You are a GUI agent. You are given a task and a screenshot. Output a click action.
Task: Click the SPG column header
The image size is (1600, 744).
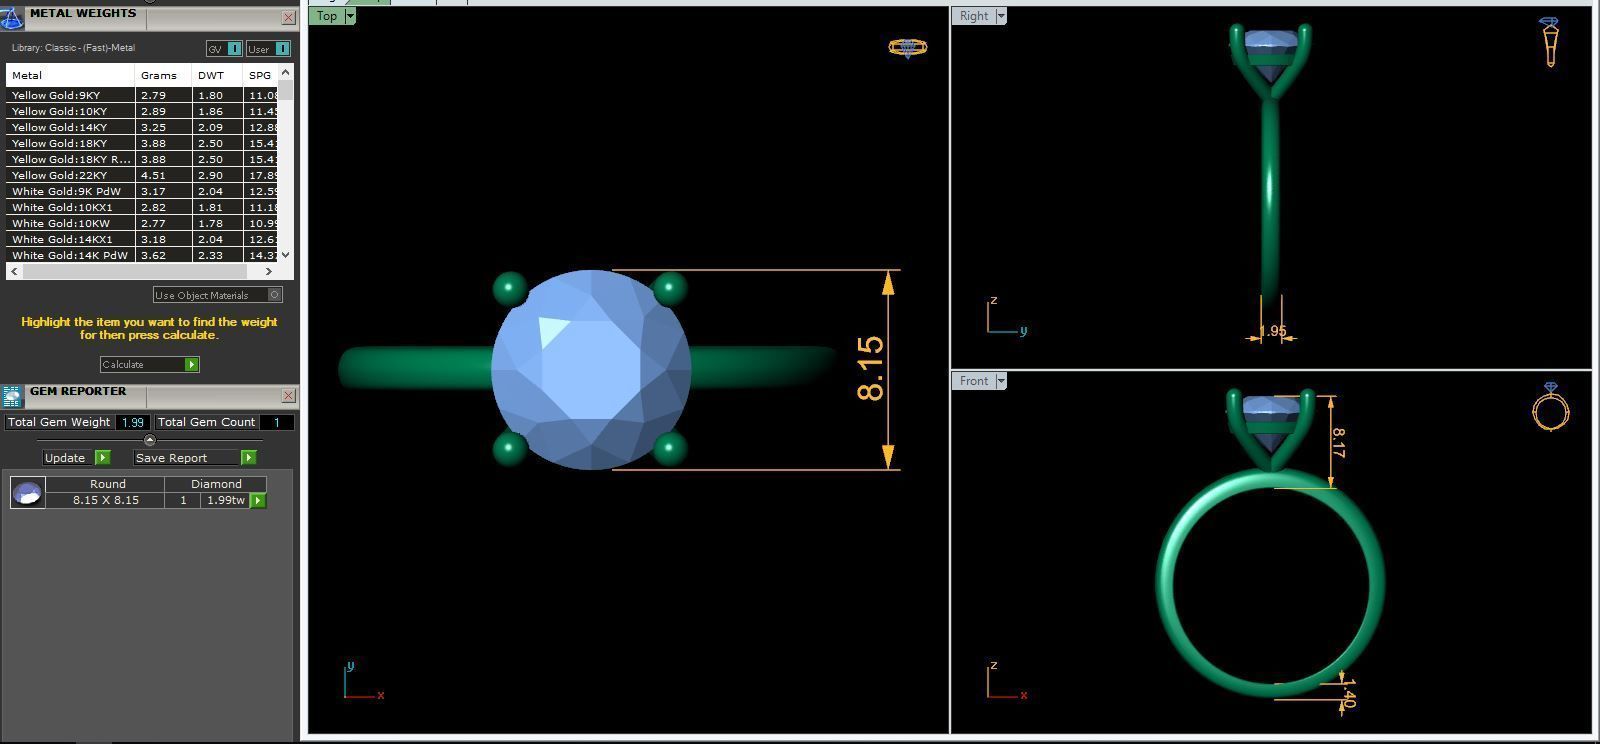[x=260, y=75]
